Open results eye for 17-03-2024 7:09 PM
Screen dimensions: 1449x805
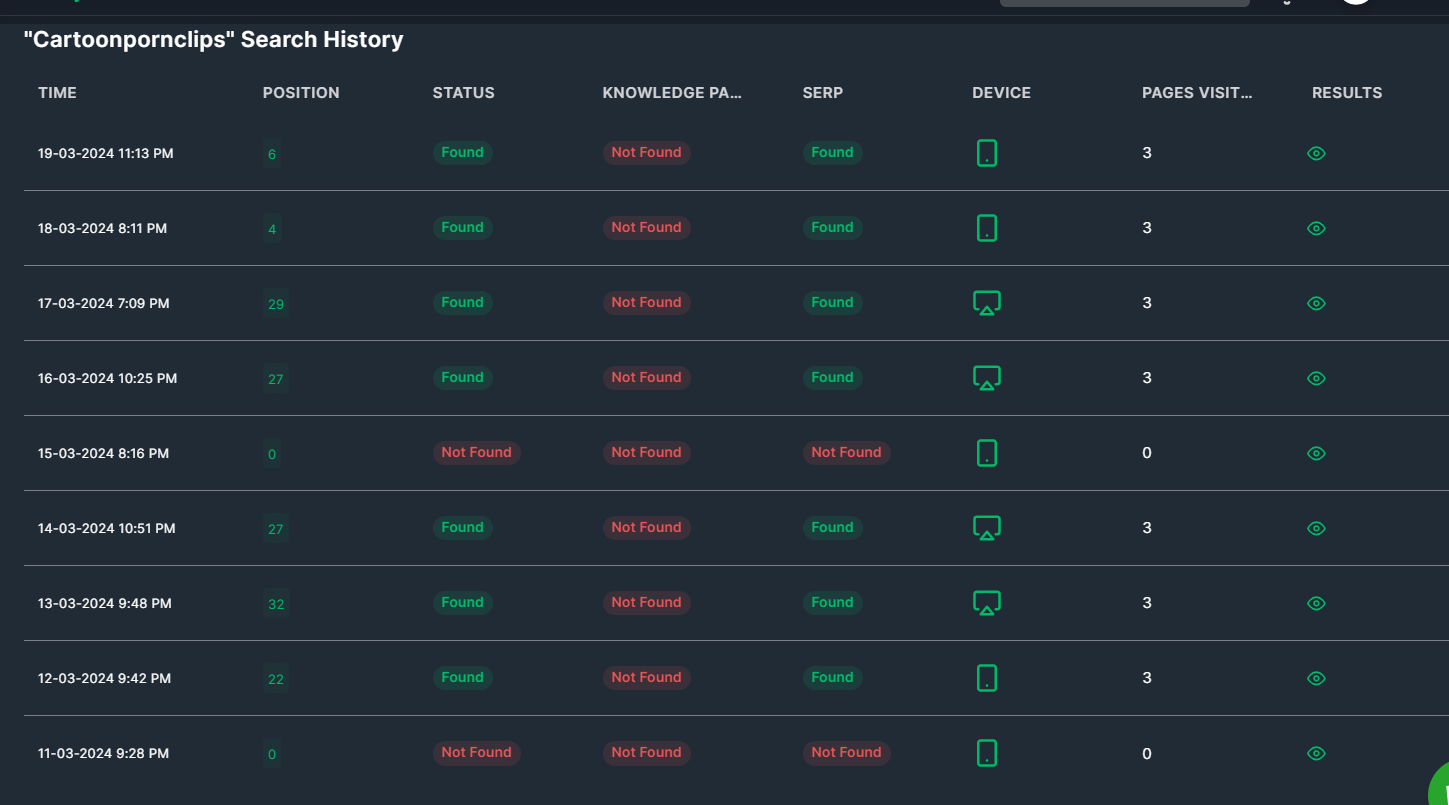1316,303
